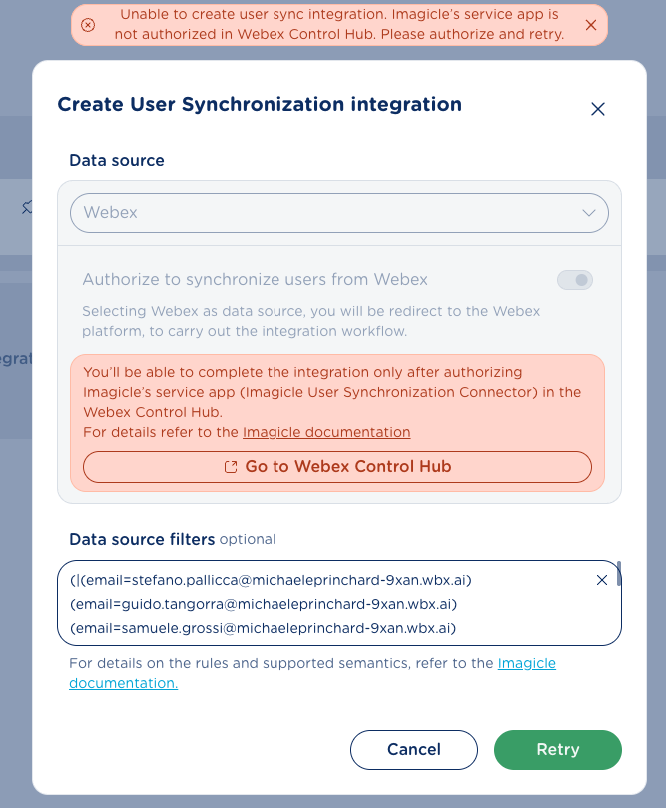Toggle Authorize to synchronize users from Webex
666x808 pixels.
coord(575,280)
